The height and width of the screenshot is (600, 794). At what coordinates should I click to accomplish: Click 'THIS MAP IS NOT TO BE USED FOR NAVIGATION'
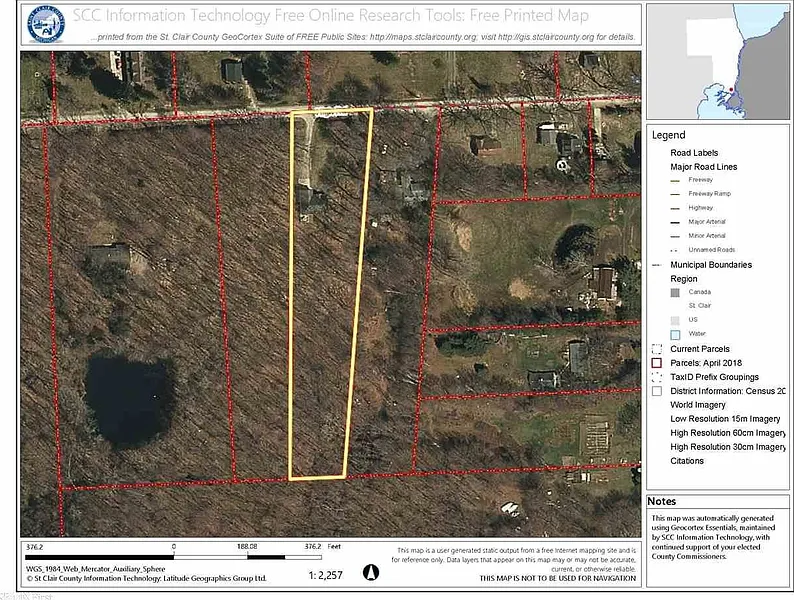[558, 578]
